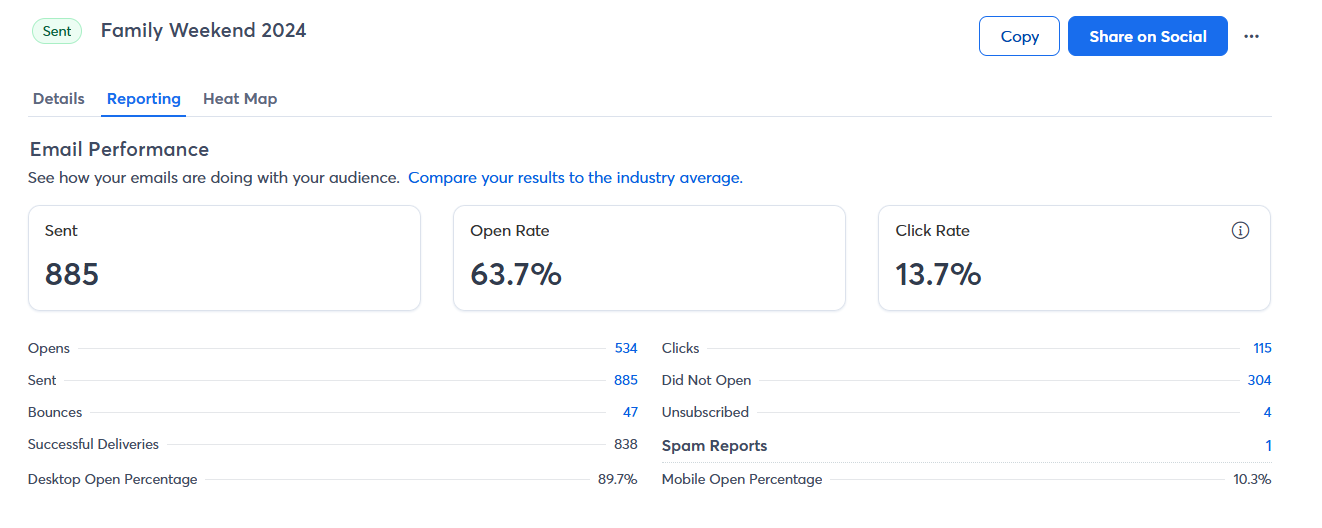
Task: Switch to the Details tab
Action: [59, 99]
